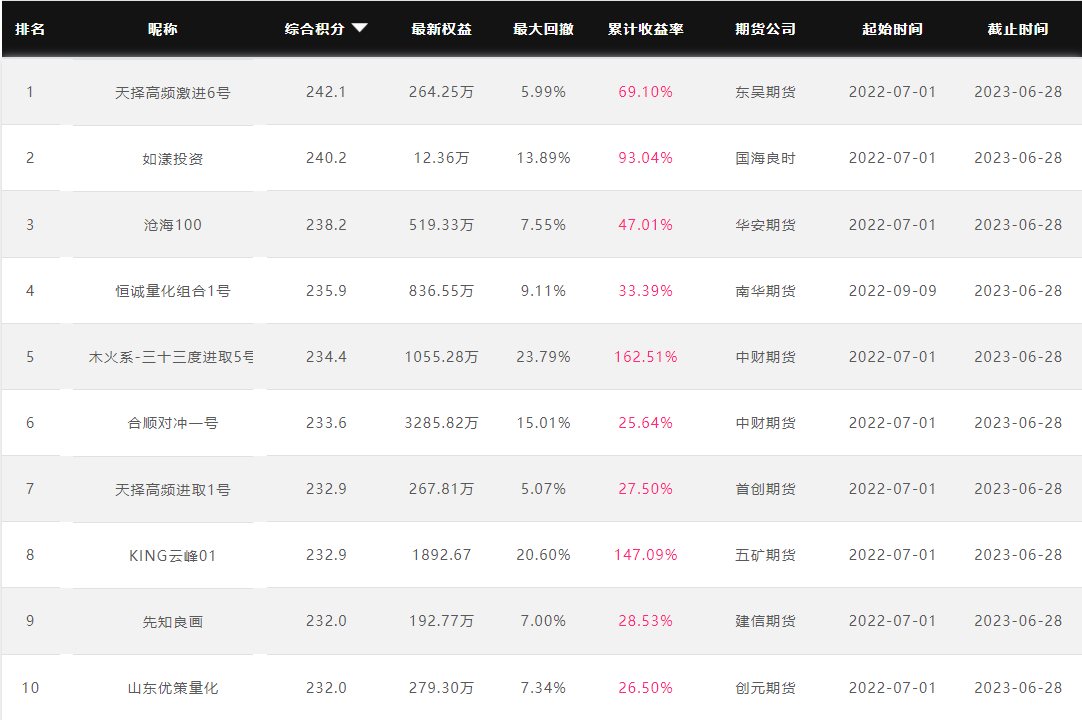Select futures company 五矿期货

coord(765,555)
